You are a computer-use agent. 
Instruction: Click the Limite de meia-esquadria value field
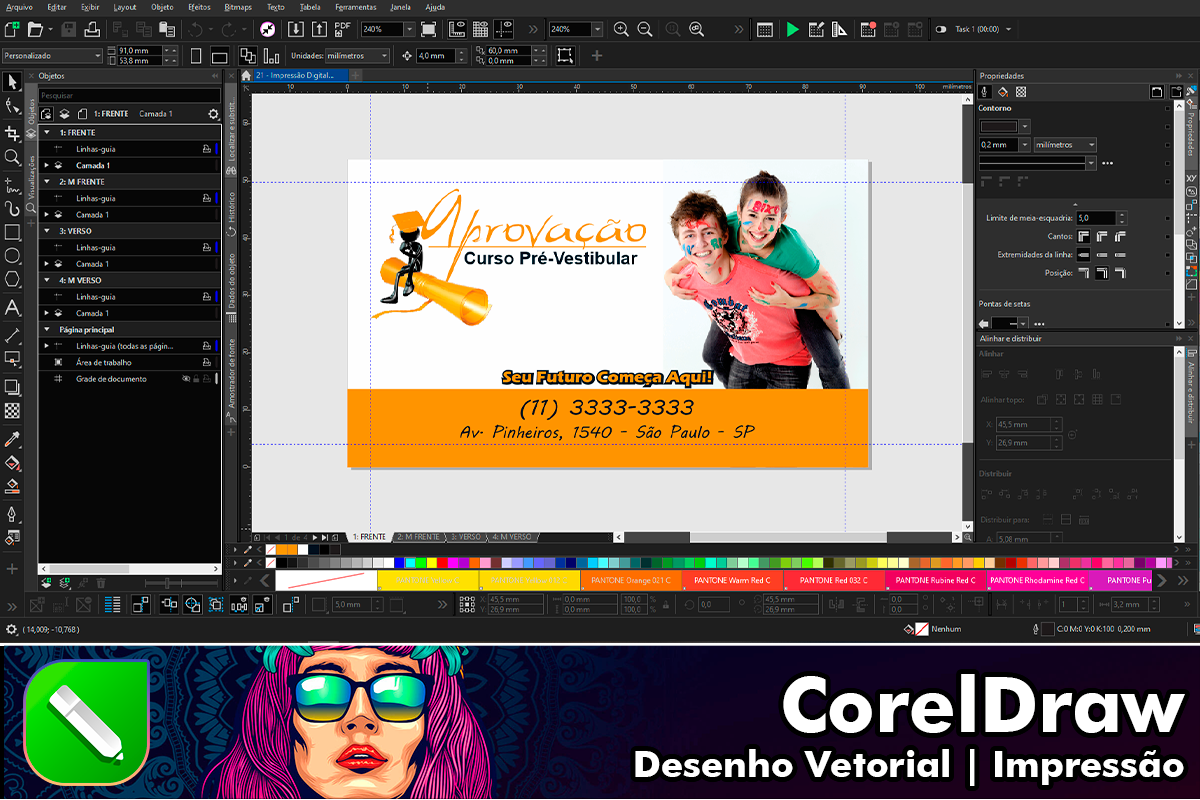(1096, 217)
